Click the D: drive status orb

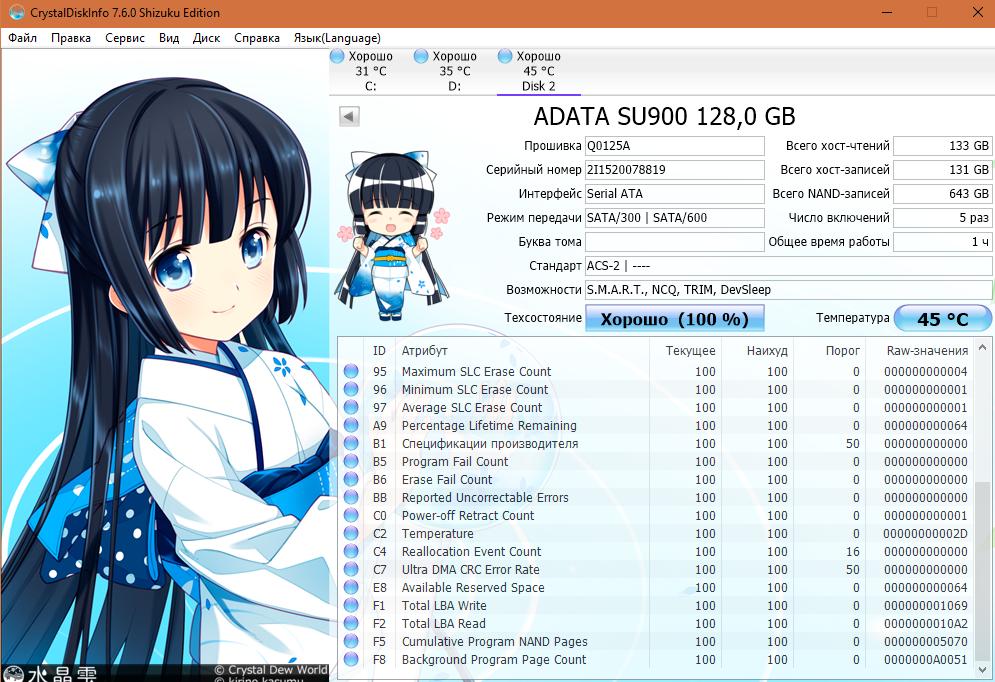(x=421, y=56)
